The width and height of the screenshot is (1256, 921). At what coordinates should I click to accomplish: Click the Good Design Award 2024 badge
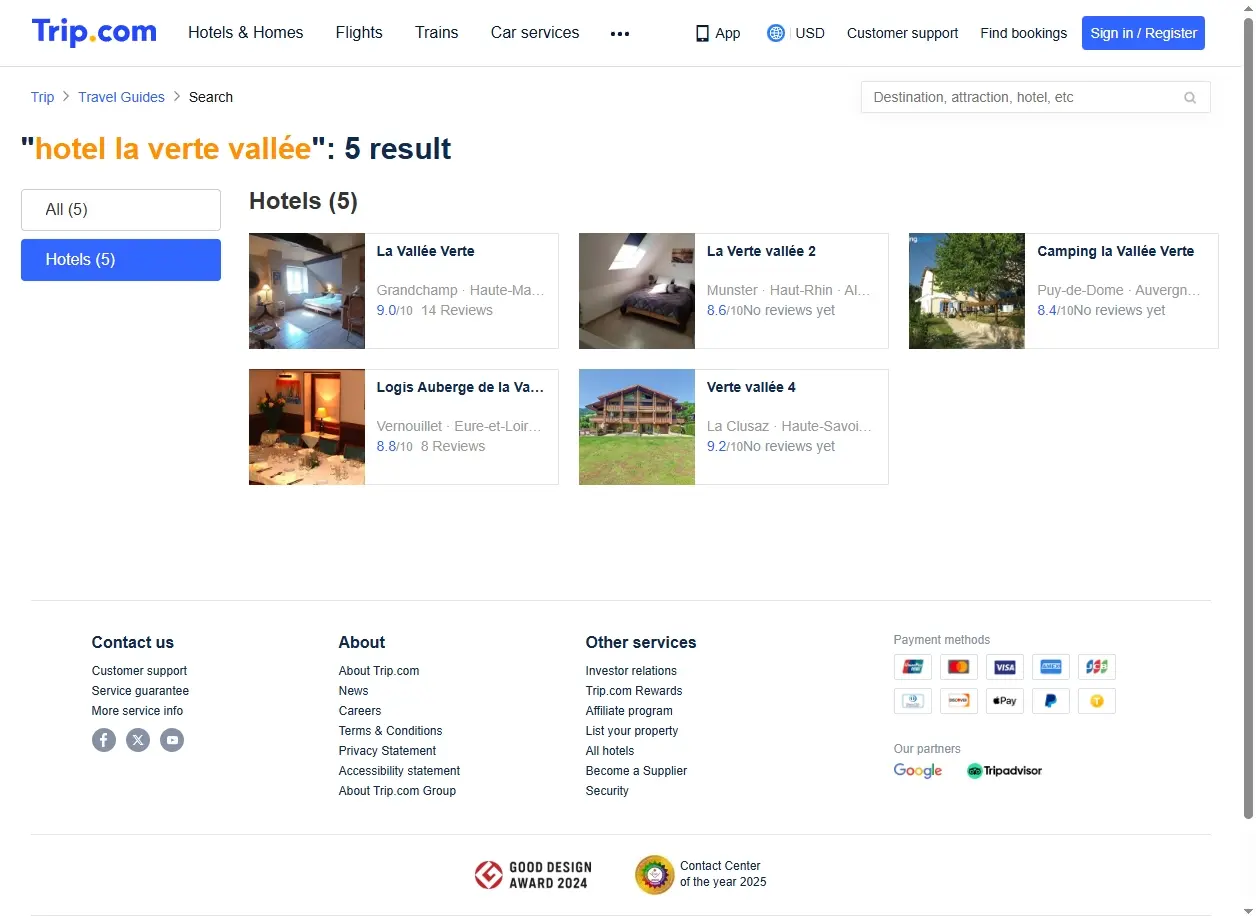tap(533, 875)
